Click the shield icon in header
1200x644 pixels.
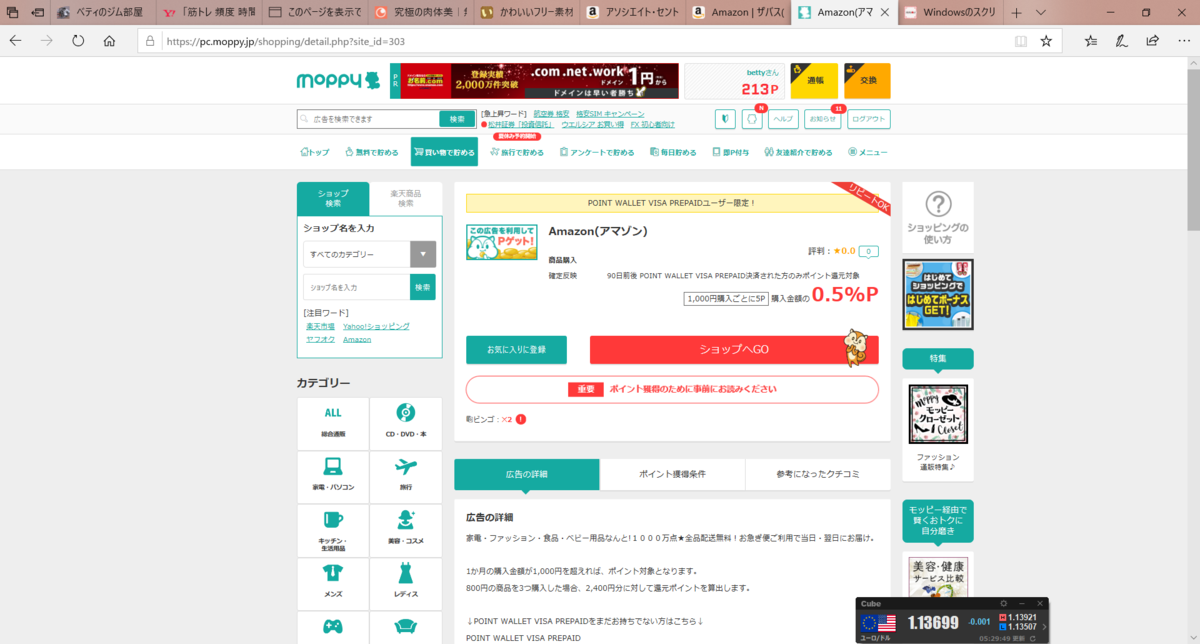click(x=726, y=119)
